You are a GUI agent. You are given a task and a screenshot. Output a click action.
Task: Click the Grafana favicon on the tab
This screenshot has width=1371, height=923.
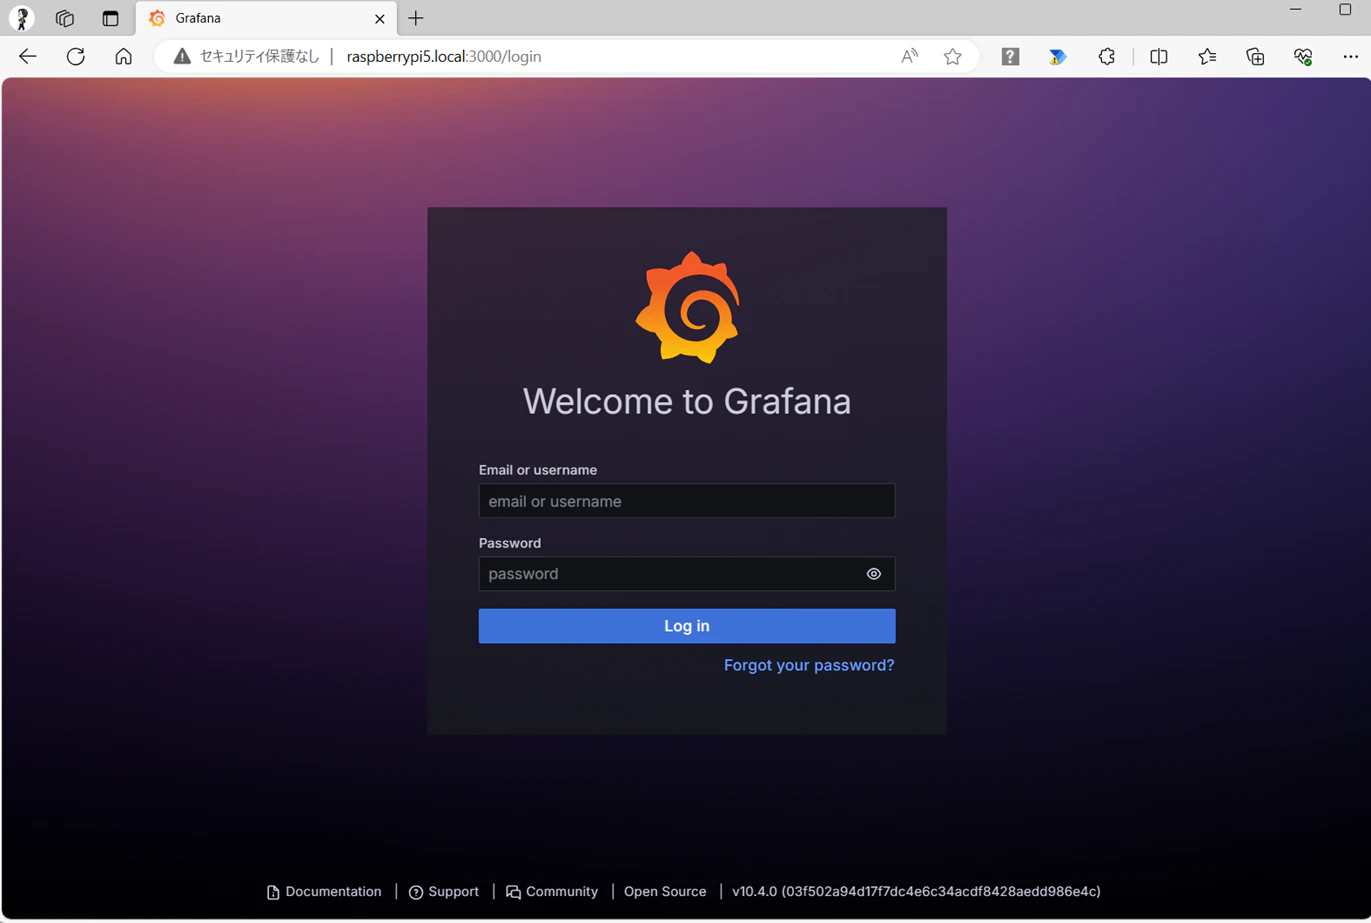(x=157, y=18)
